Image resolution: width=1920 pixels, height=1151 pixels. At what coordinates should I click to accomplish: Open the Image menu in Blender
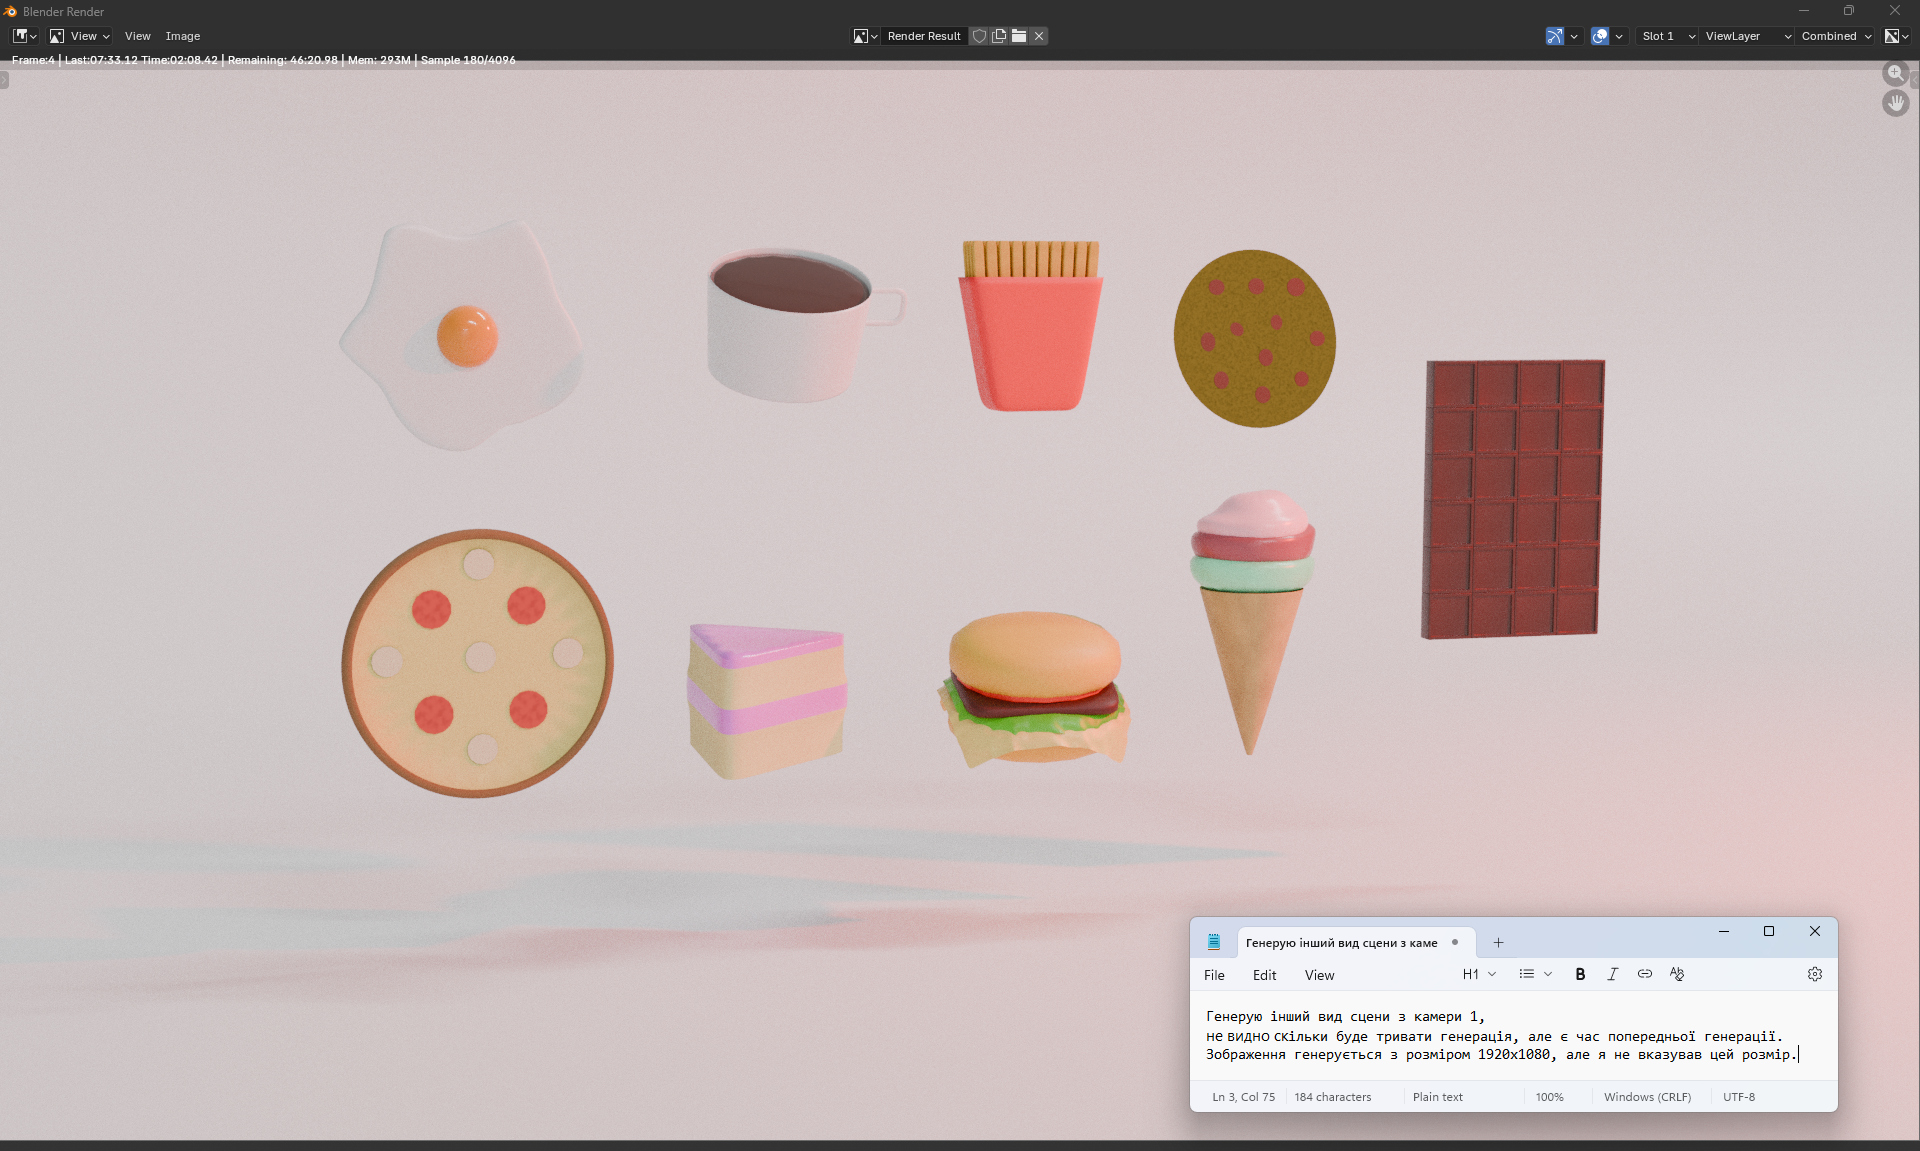pos(183,36)
